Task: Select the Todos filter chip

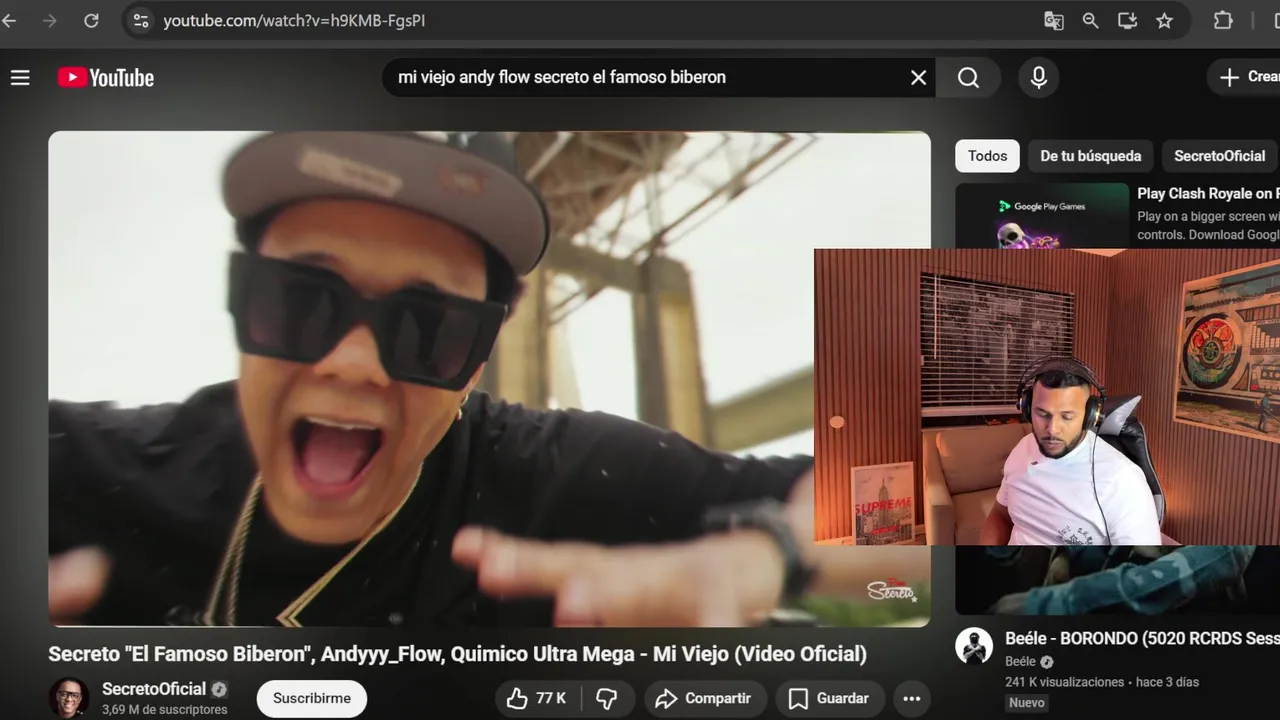Action: (x=987, y=156)
